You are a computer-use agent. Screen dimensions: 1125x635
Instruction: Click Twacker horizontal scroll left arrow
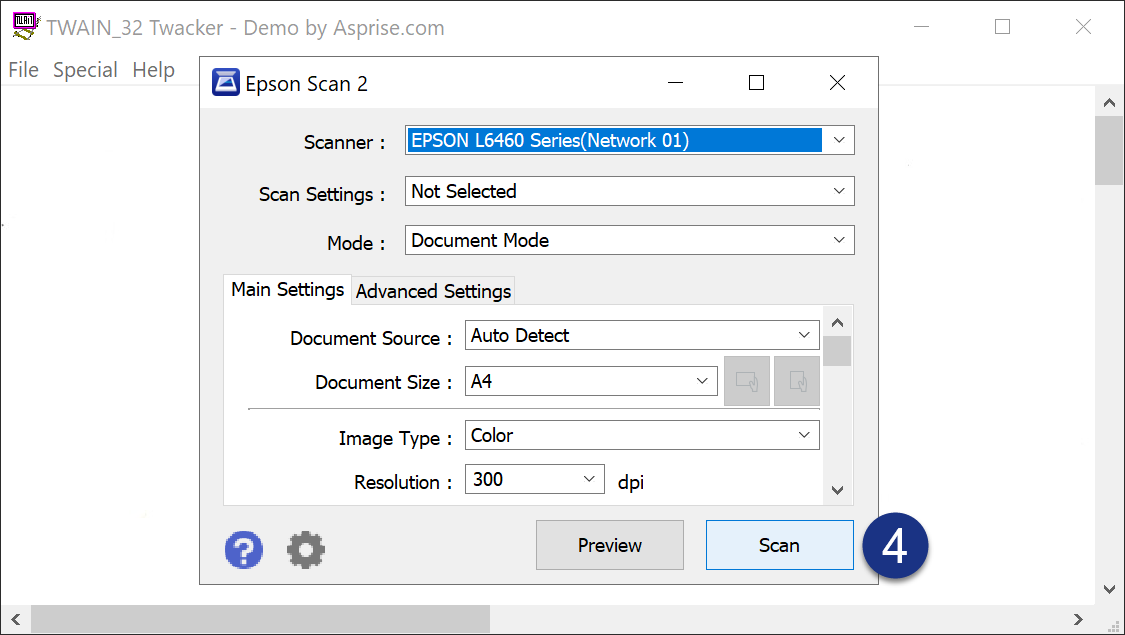[x=16, y=619]
